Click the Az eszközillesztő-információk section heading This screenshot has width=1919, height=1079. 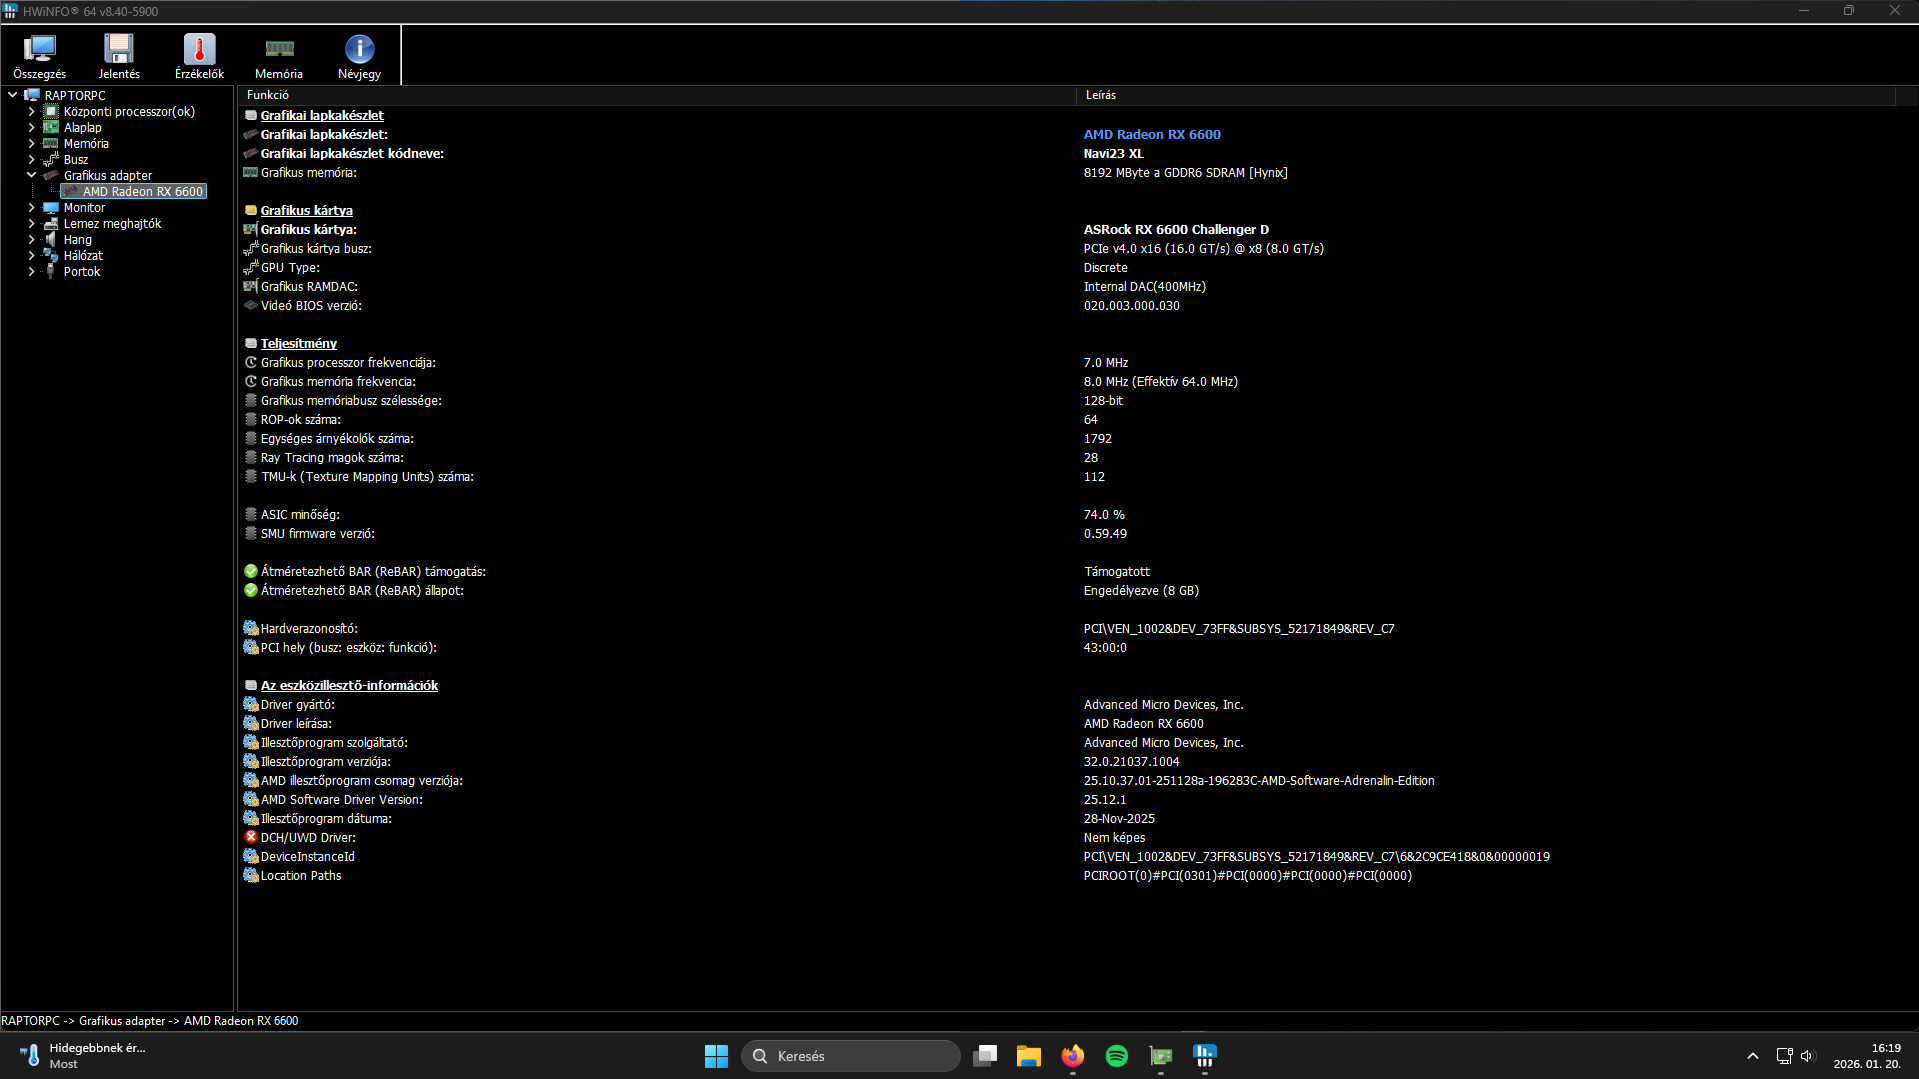[349, 686]
